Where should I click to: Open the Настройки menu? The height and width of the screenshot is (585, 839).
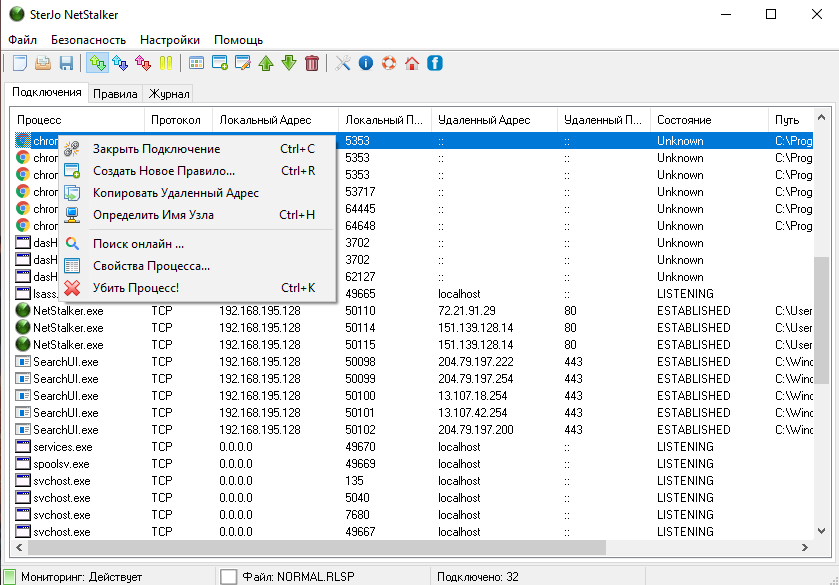(x=169, y=40)
